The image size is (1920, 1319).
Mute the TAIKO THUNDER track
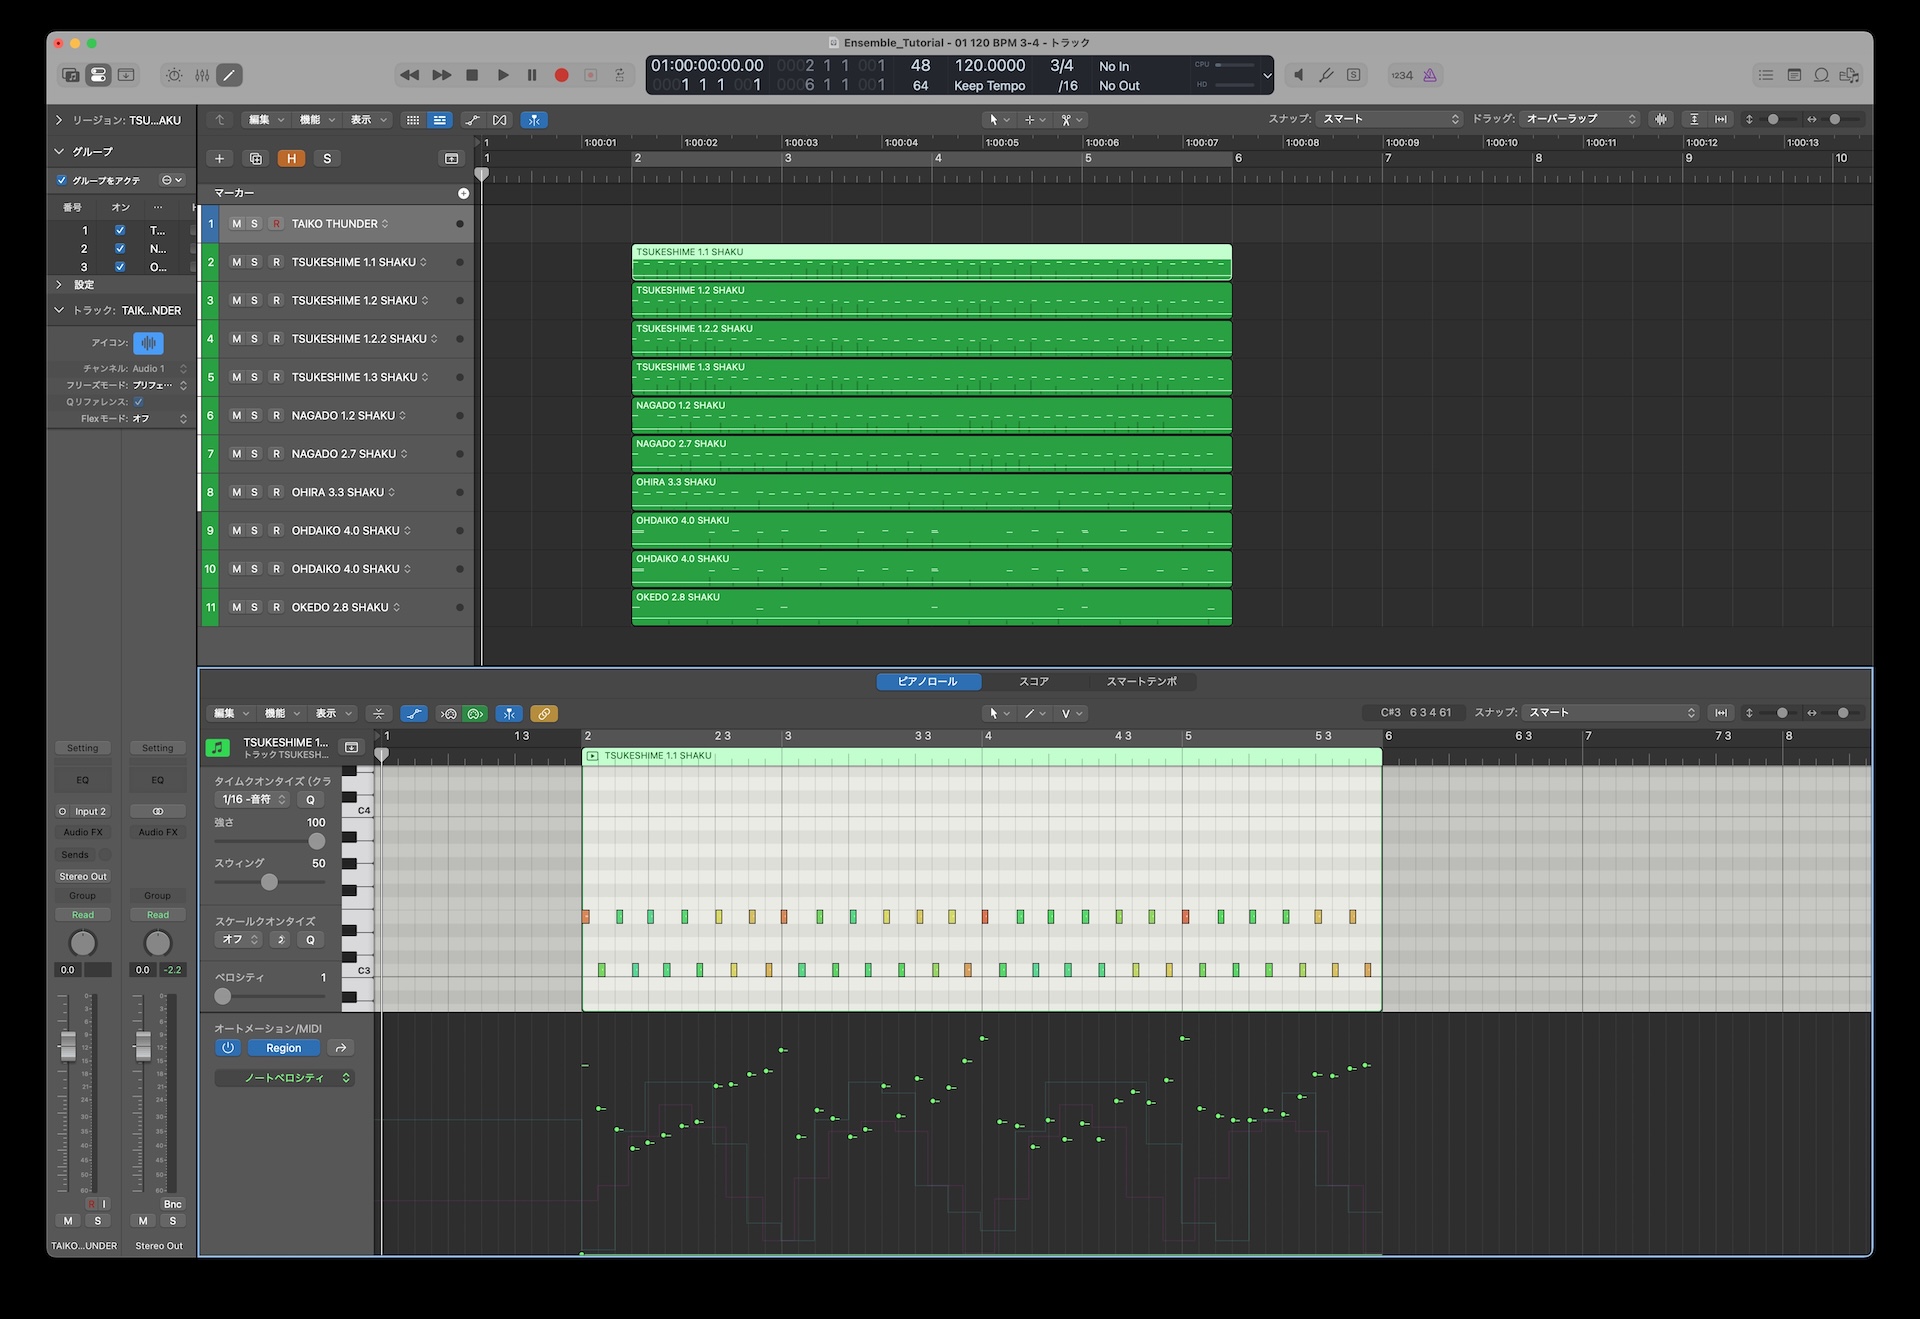236,224
